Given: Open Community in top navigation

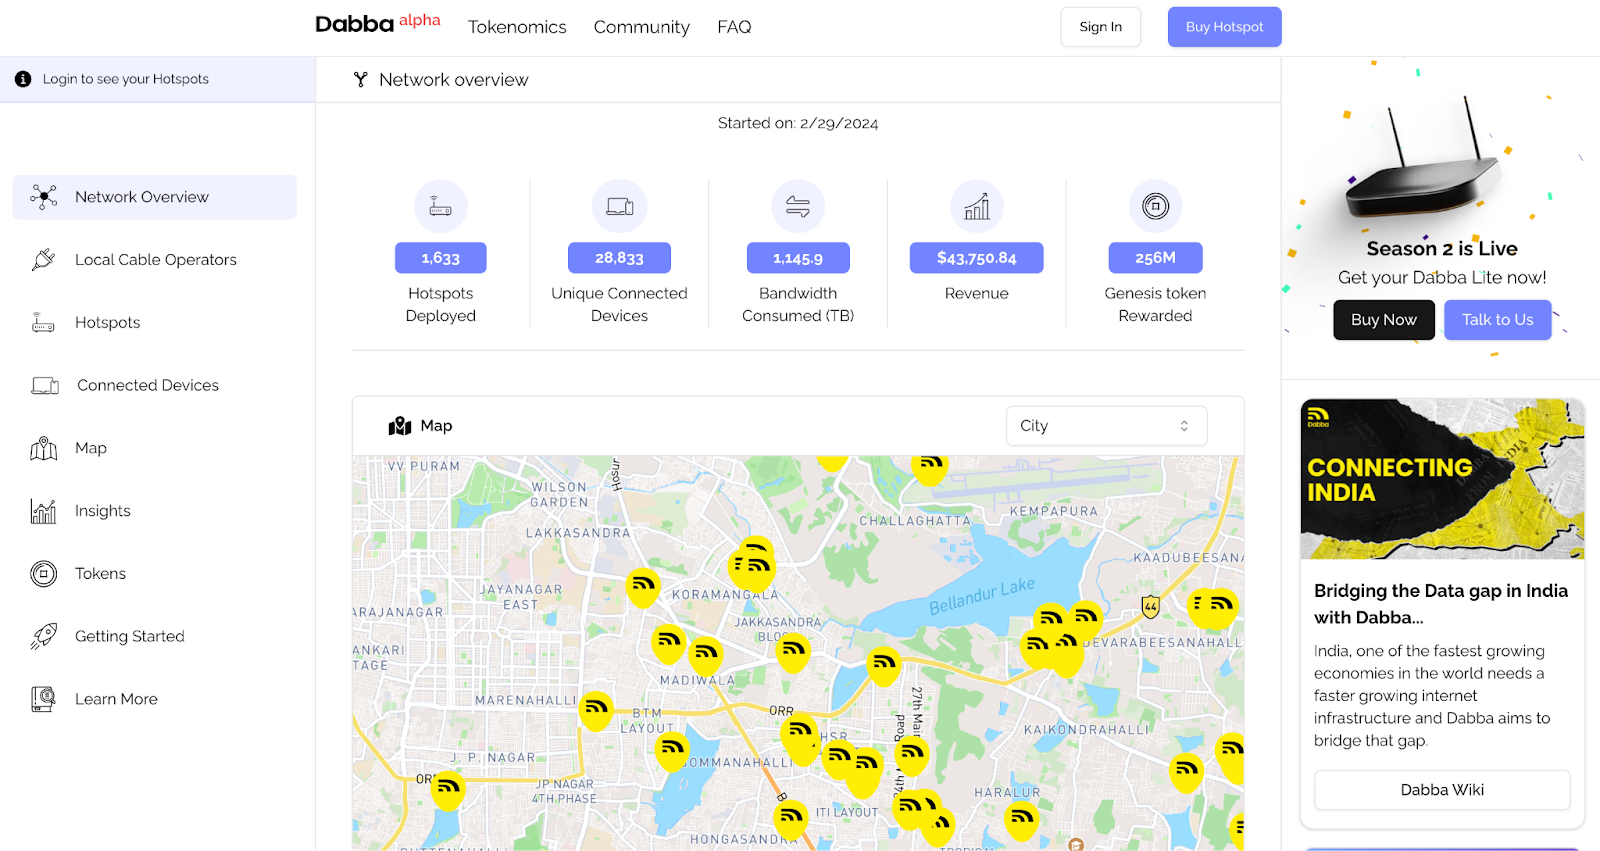Looking at the screenshot, I should tap(642, 27).
